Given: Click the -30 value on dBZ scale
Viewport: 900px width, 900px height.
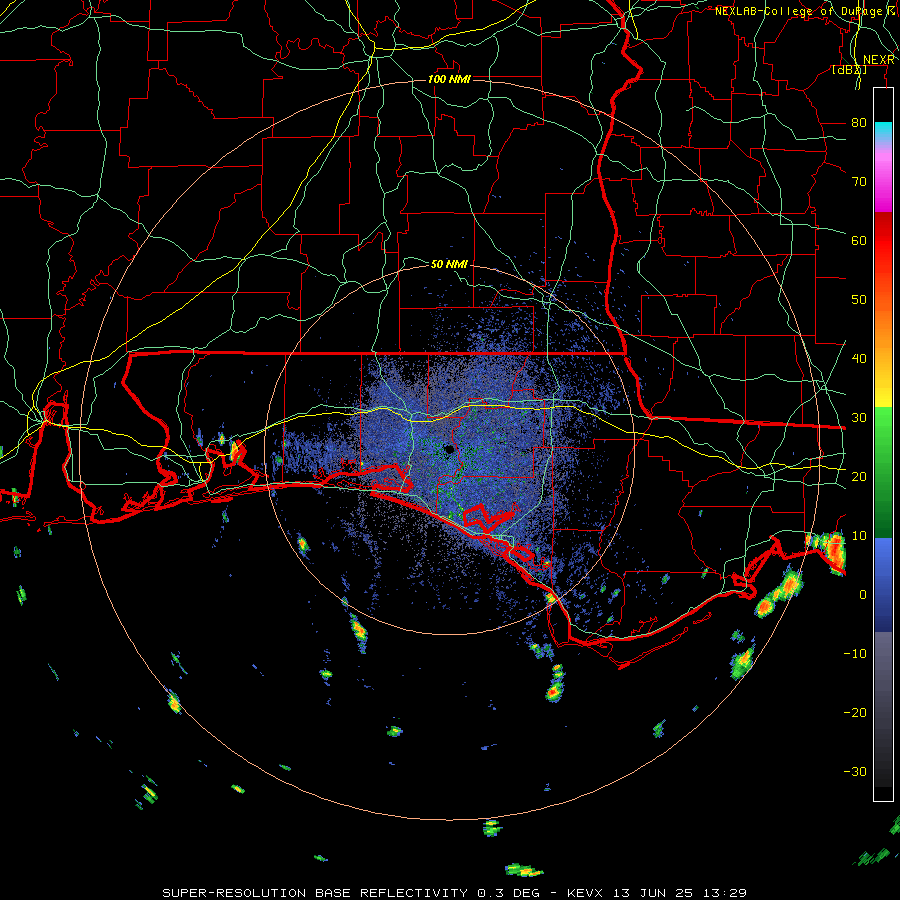Looking at the screenshot, I should [x=855, y=771].
